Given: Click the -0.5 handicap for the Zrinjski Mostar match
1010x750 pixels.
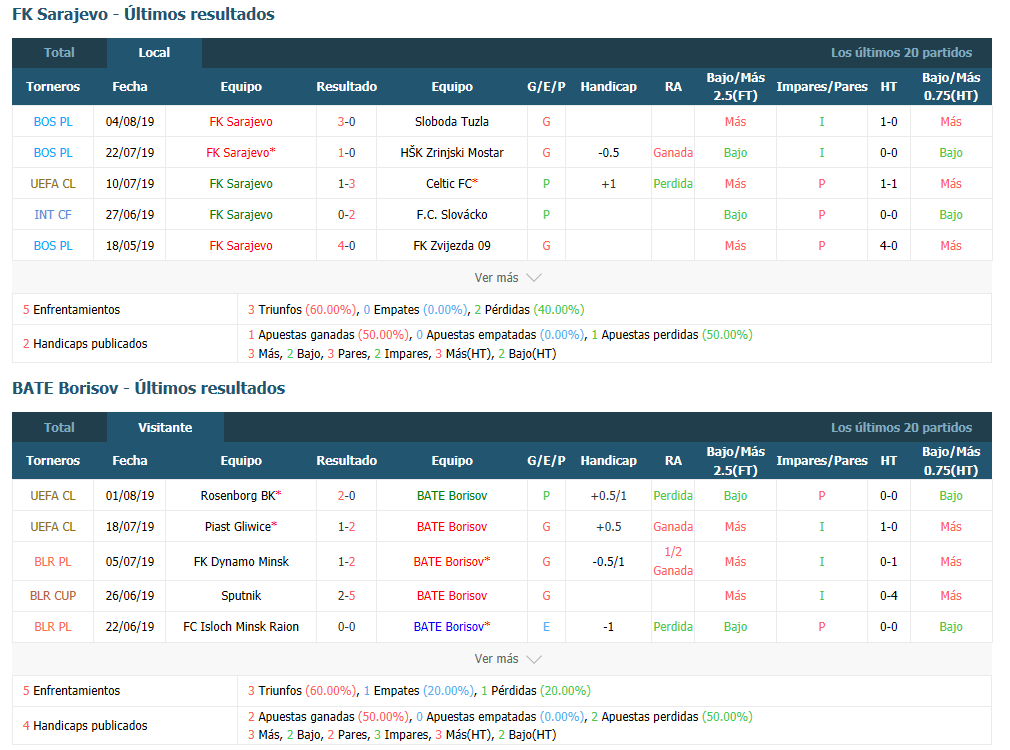Looking at the screenshot, I should 608,153.
